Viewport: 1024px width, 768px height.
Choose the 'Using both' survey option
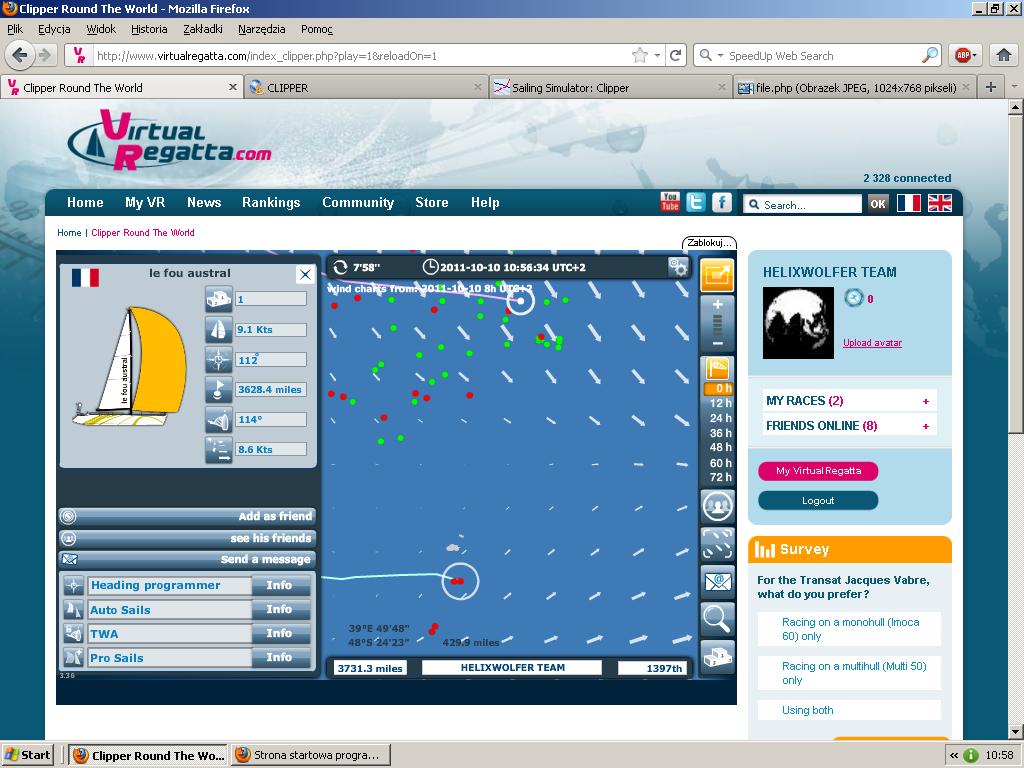(808, 710)
